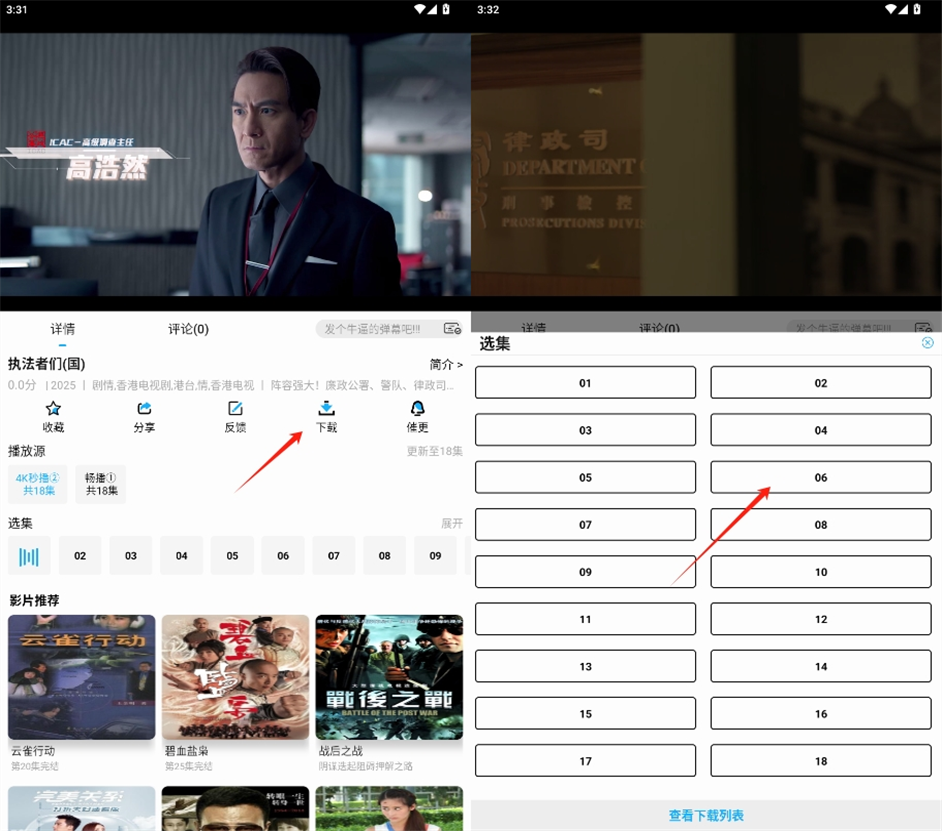
Task: Download episode 10 in the 选集 panel
Action: tap(821, 571)
